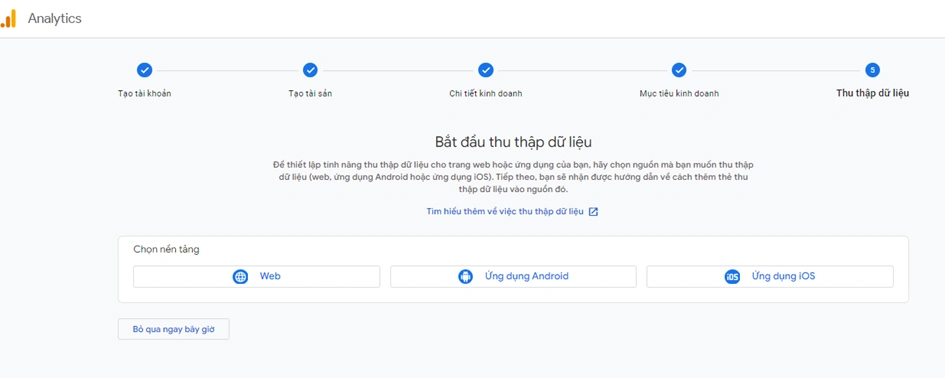Click the checkmark circle above Tạo tài khoản
The width and height of the screenshot is (945, 378).
[145, 71]
